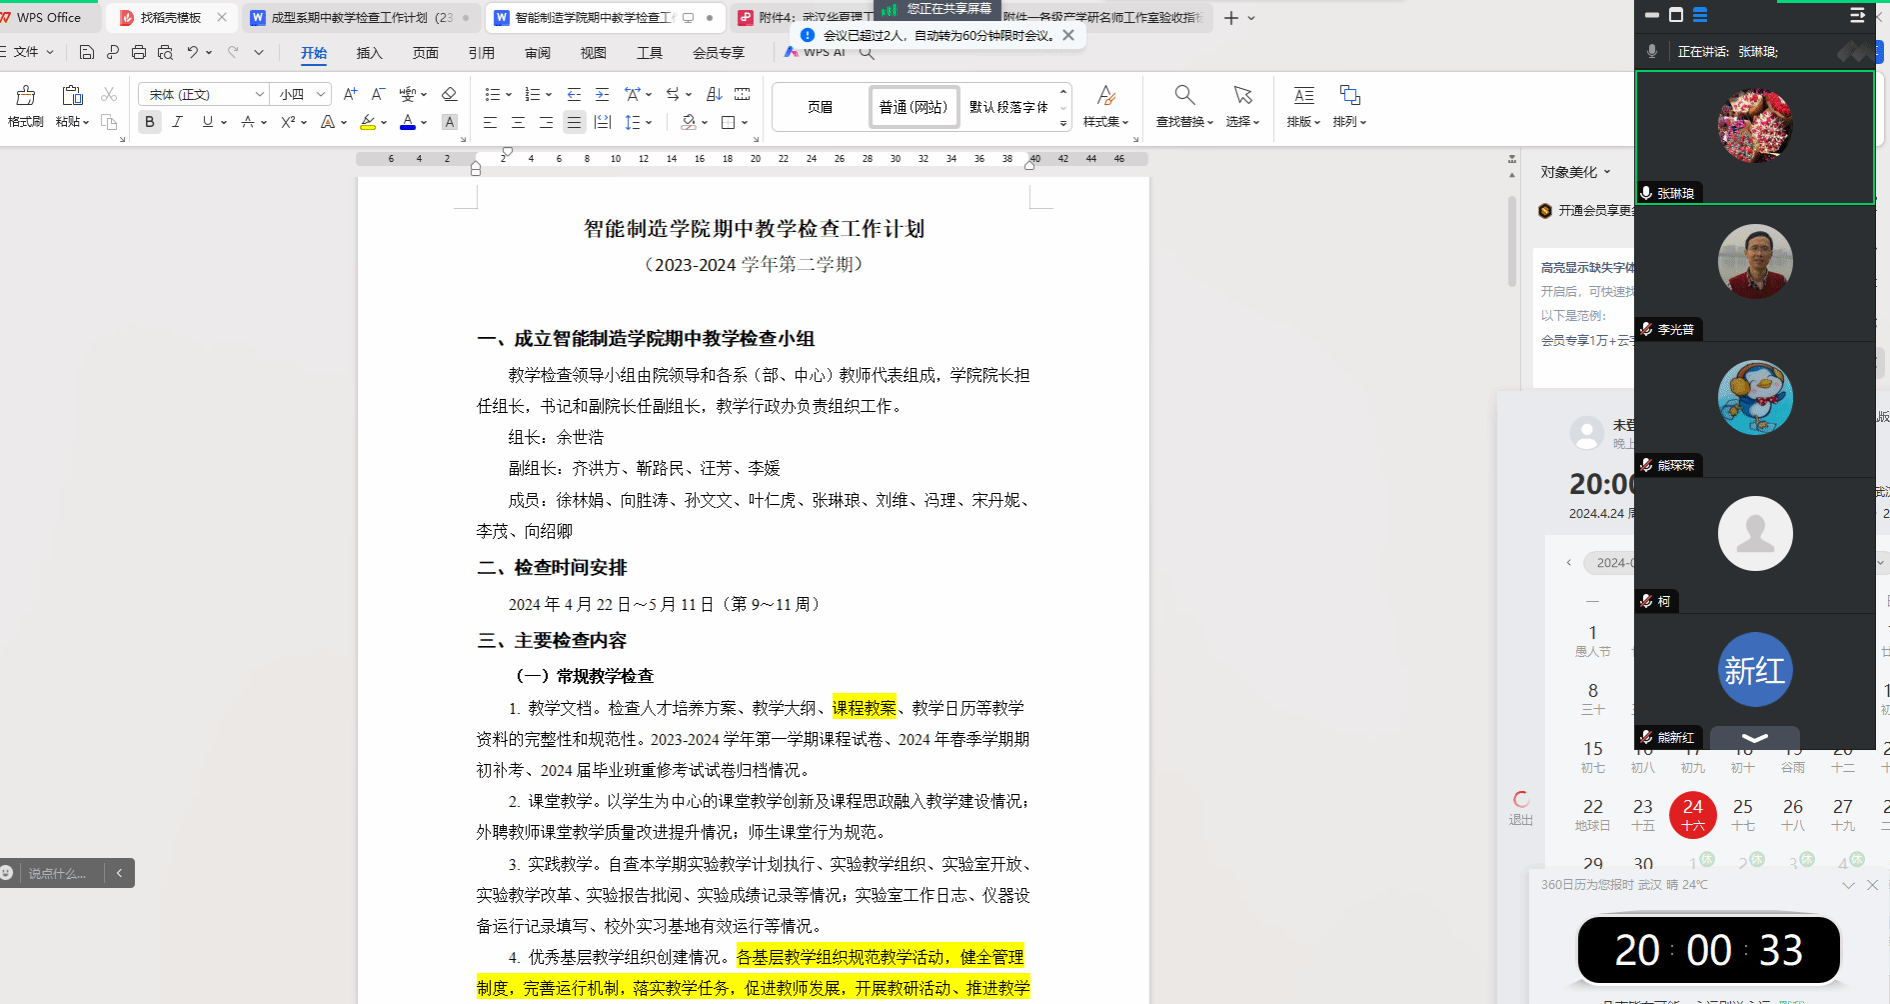Switch to the 插入 ribbon tab
Viewport: 1890px width, 1004px height.
pyautogui.click(x=369, y=53)
